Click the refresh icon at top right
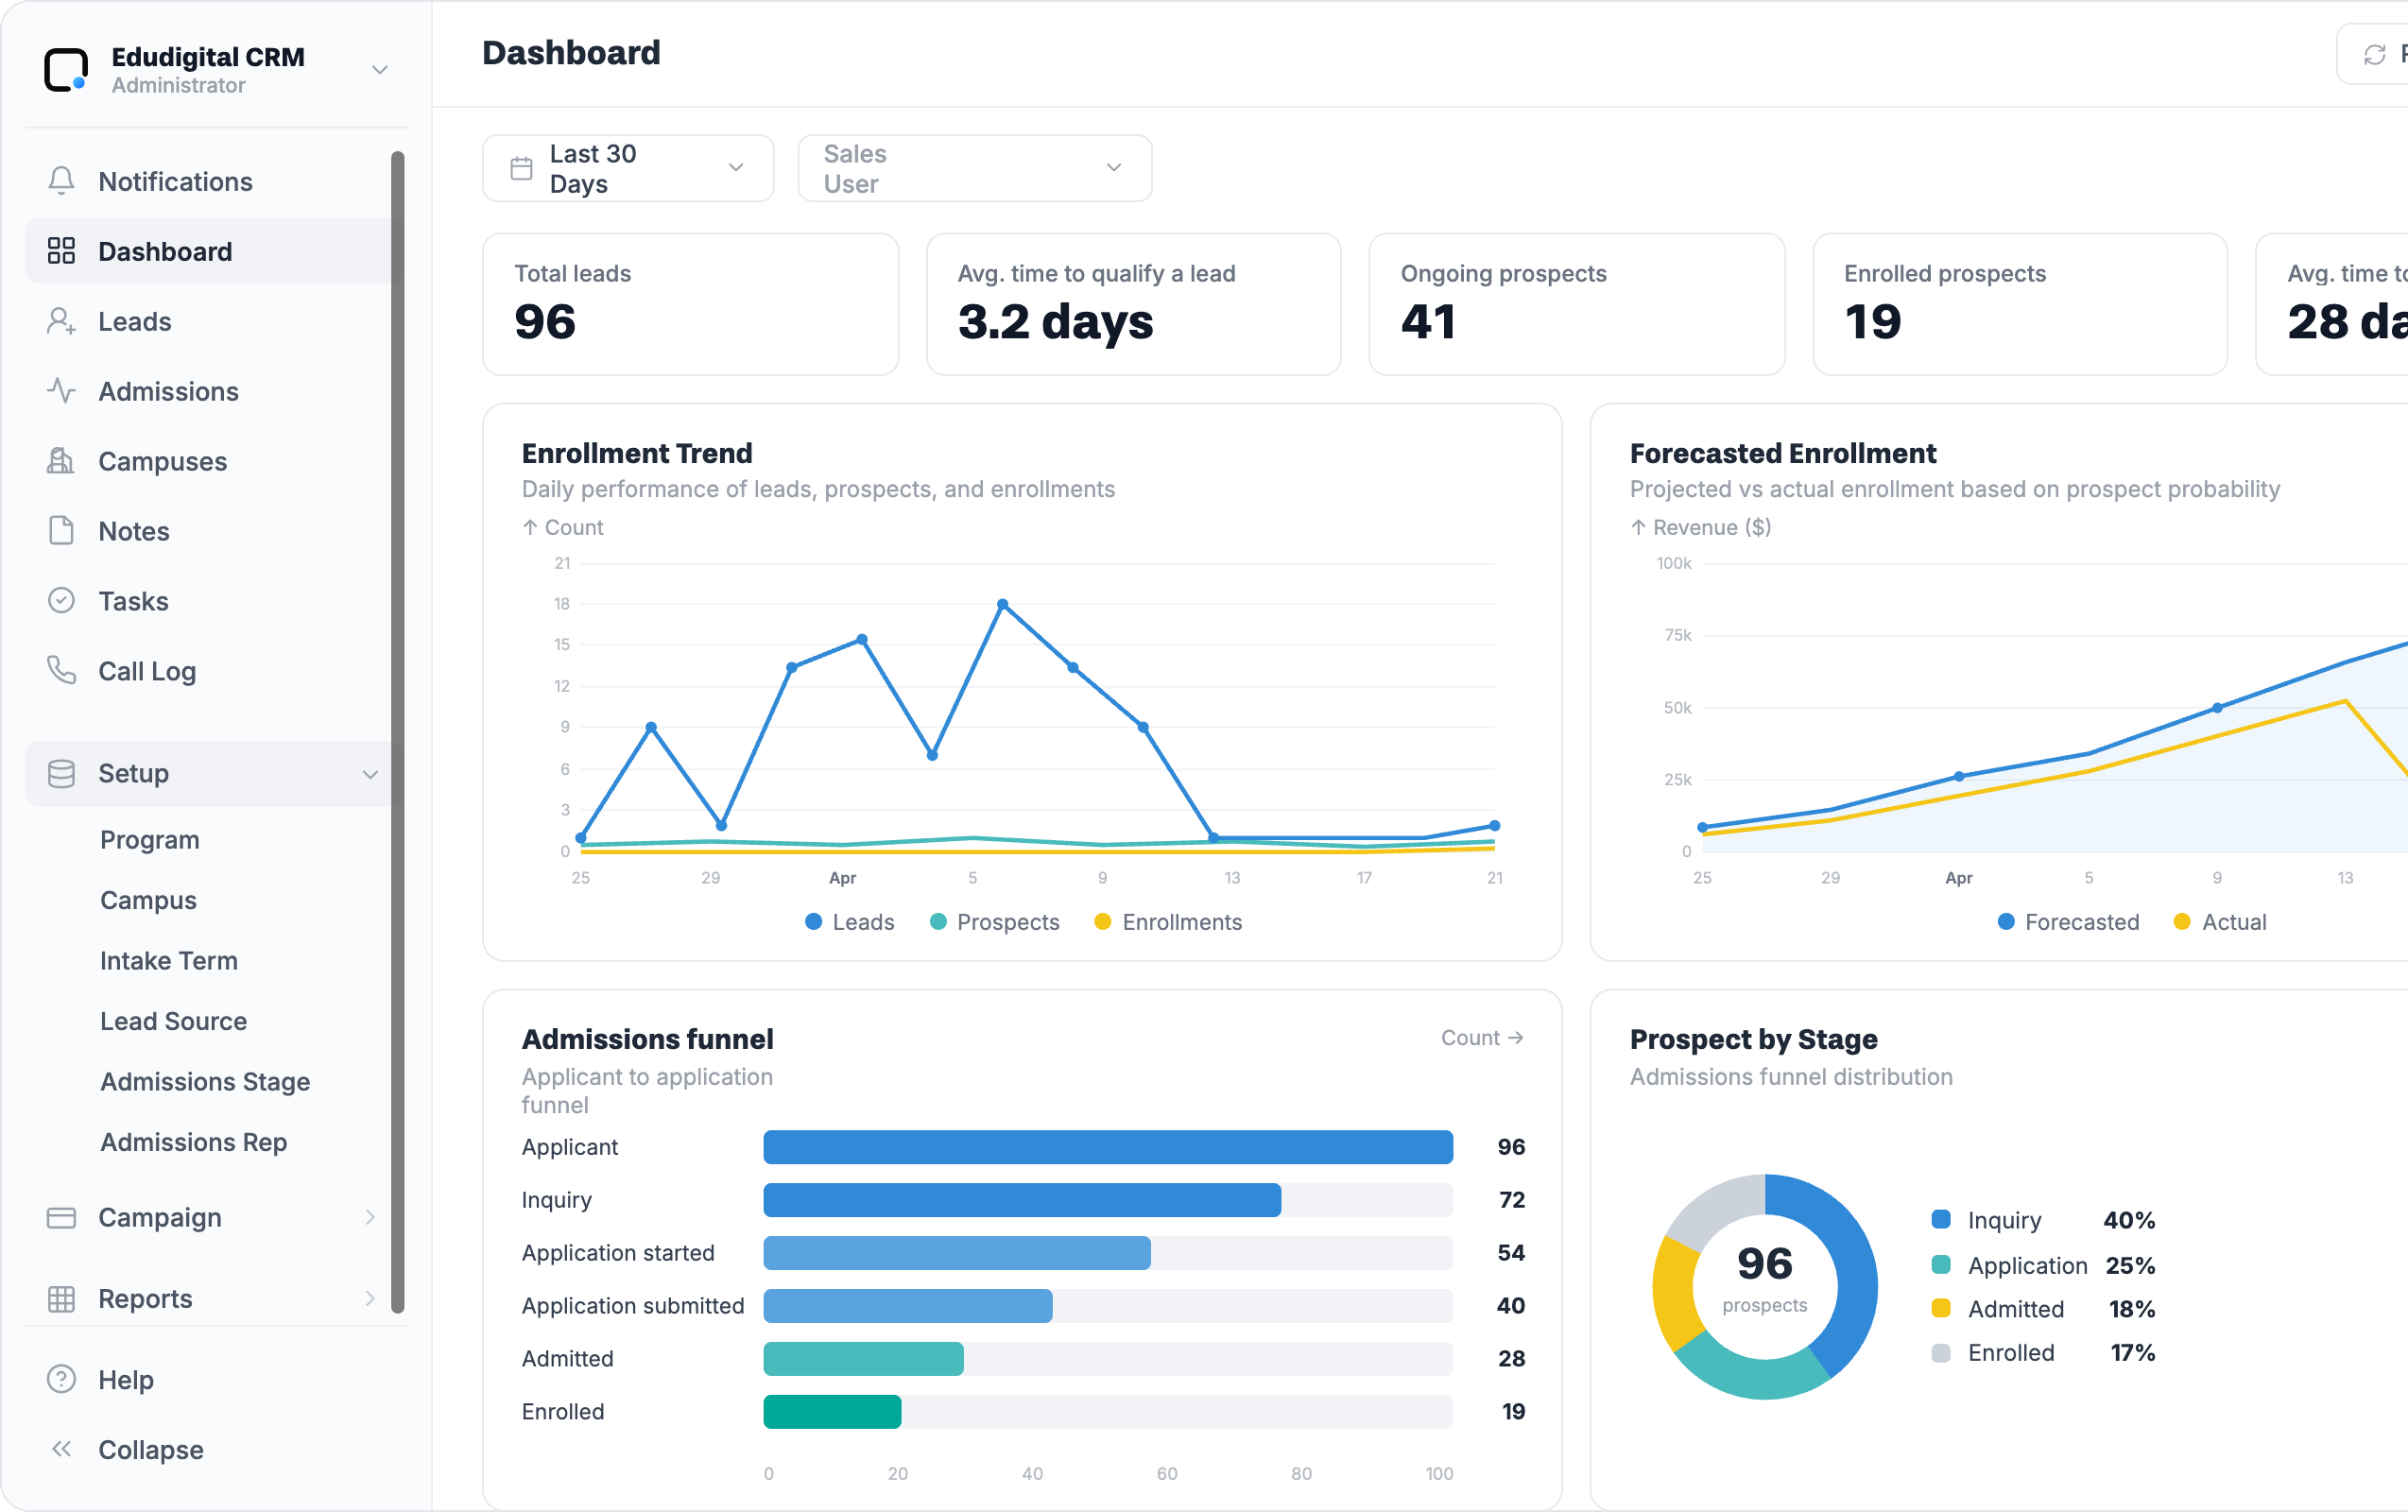Image resolution: width=2408 pixels, height=1512 pixels. (x=2374, y=55)
